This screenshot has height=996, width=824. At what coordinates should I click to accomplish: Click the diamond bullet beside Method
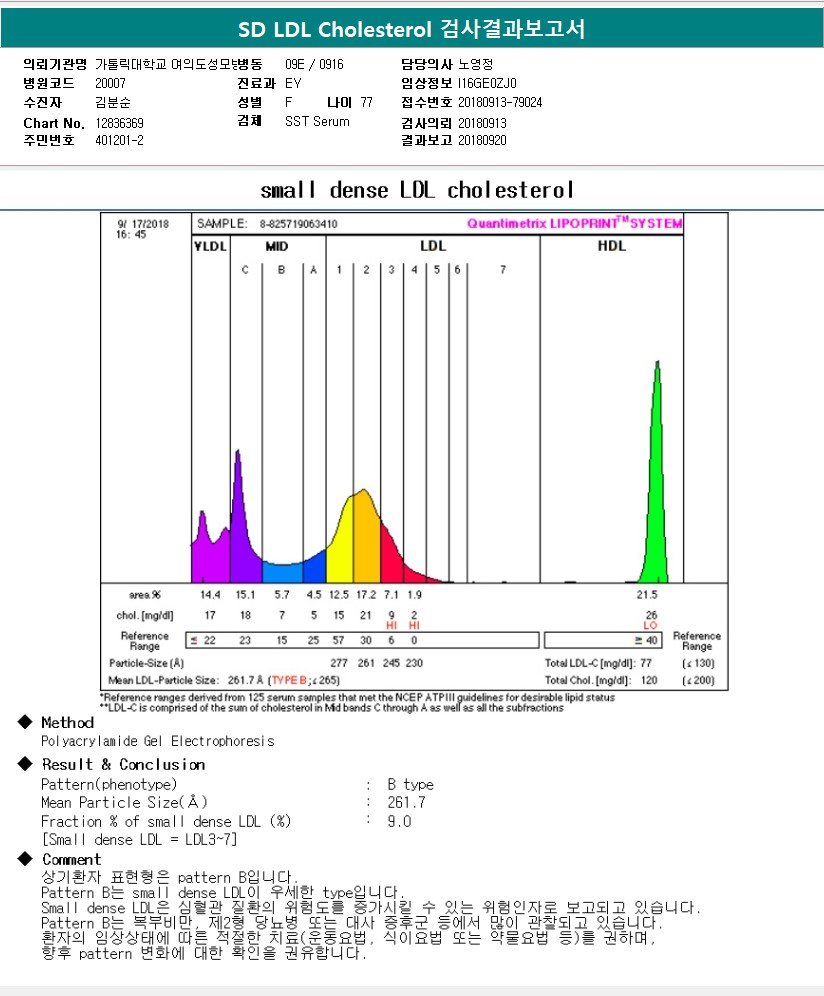click(24, 722)
